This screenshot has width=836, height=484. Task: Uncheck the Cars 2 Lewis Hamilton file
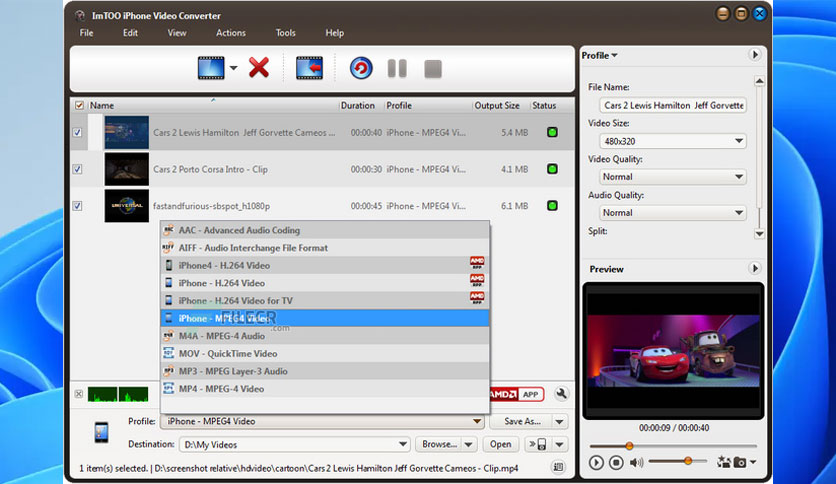[x=77, y=132]
